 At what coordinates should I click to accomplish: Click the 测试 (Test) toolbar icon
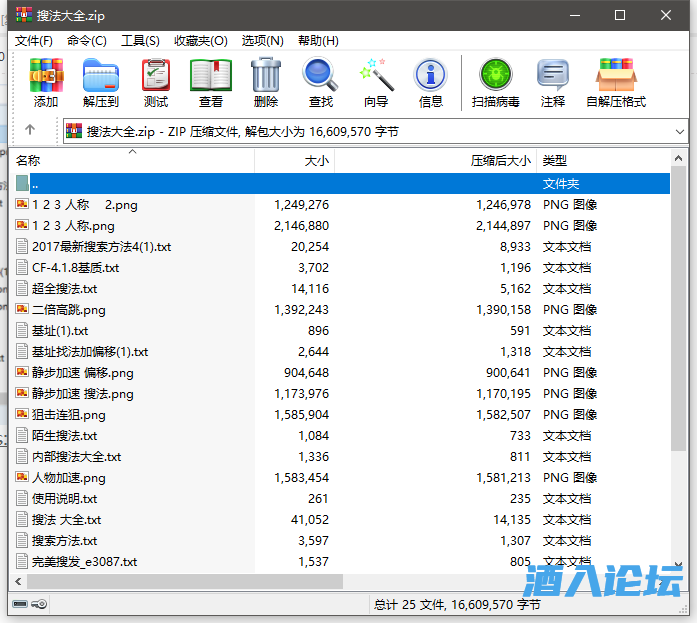click(x=156, y=82)
